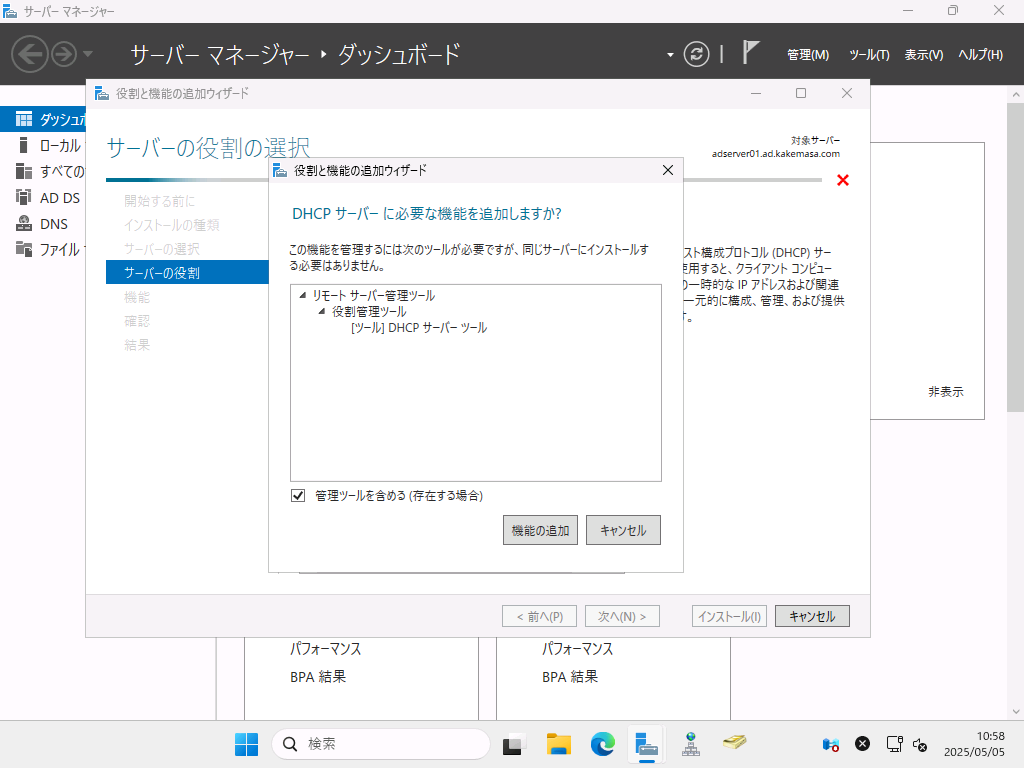Open File Explorer from the taskbar

[x=558, y=744]
